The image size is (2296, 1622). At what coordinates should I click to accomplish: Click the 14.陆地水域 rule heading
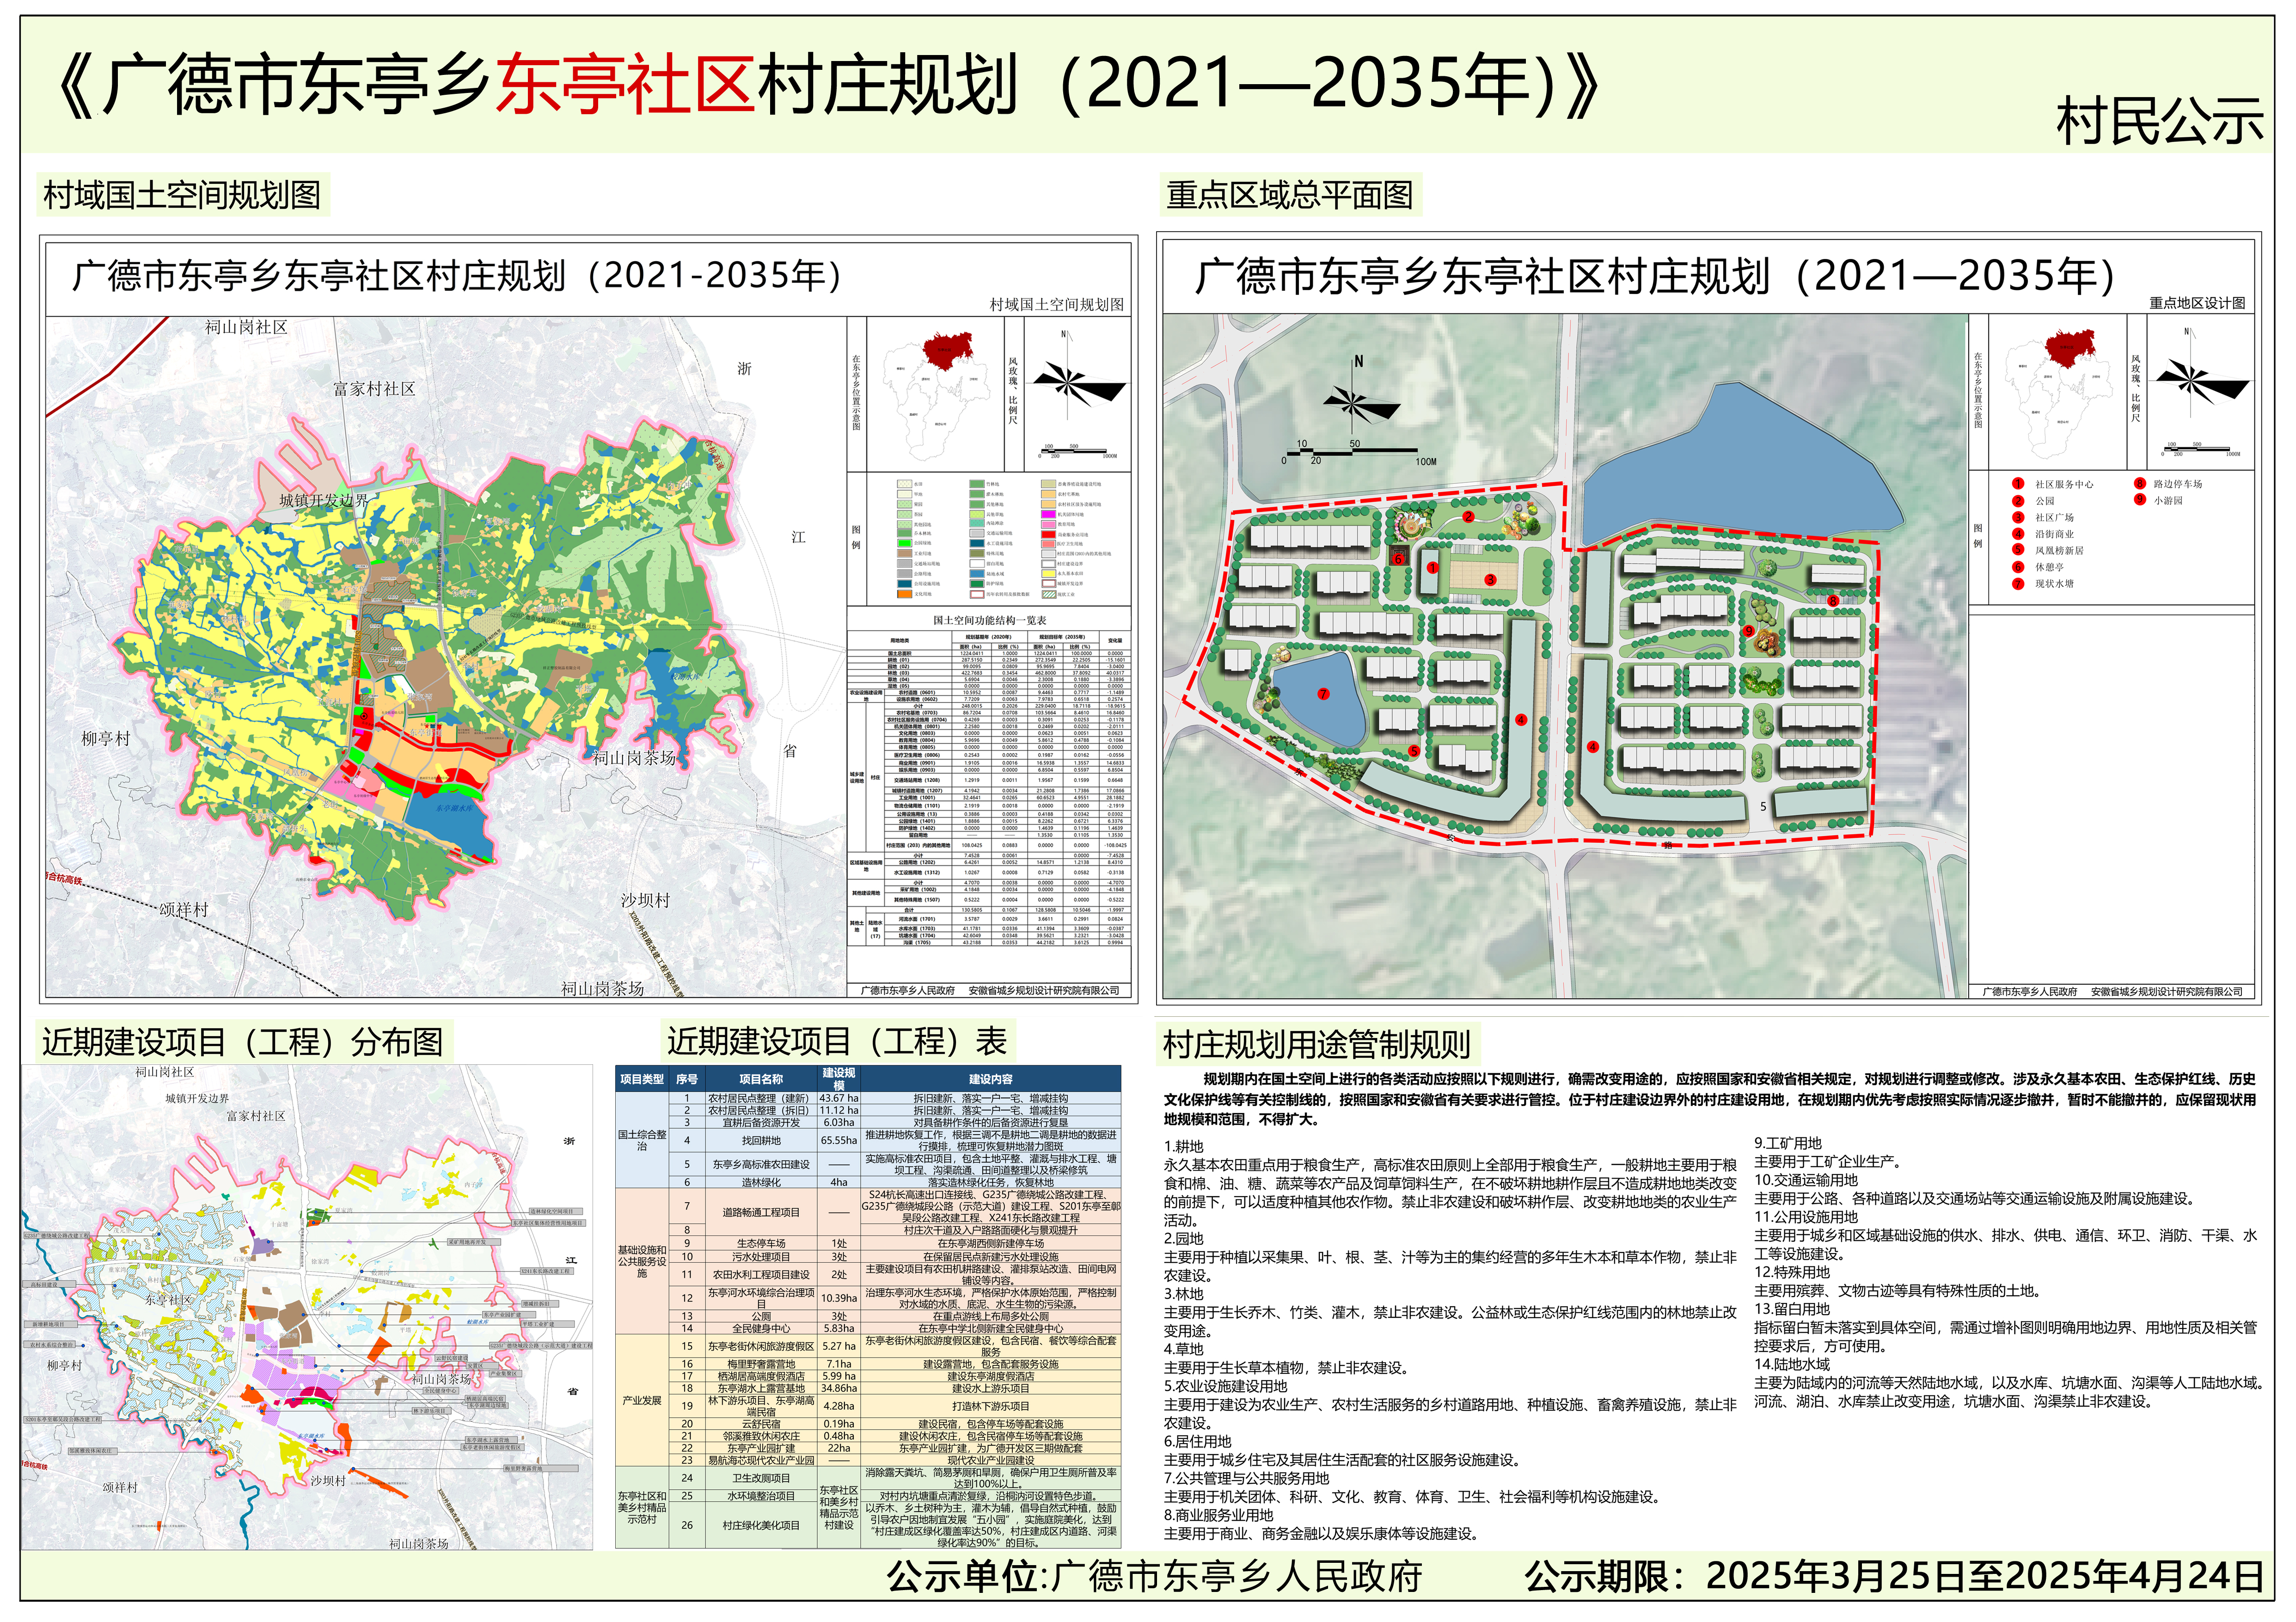1792,1364
